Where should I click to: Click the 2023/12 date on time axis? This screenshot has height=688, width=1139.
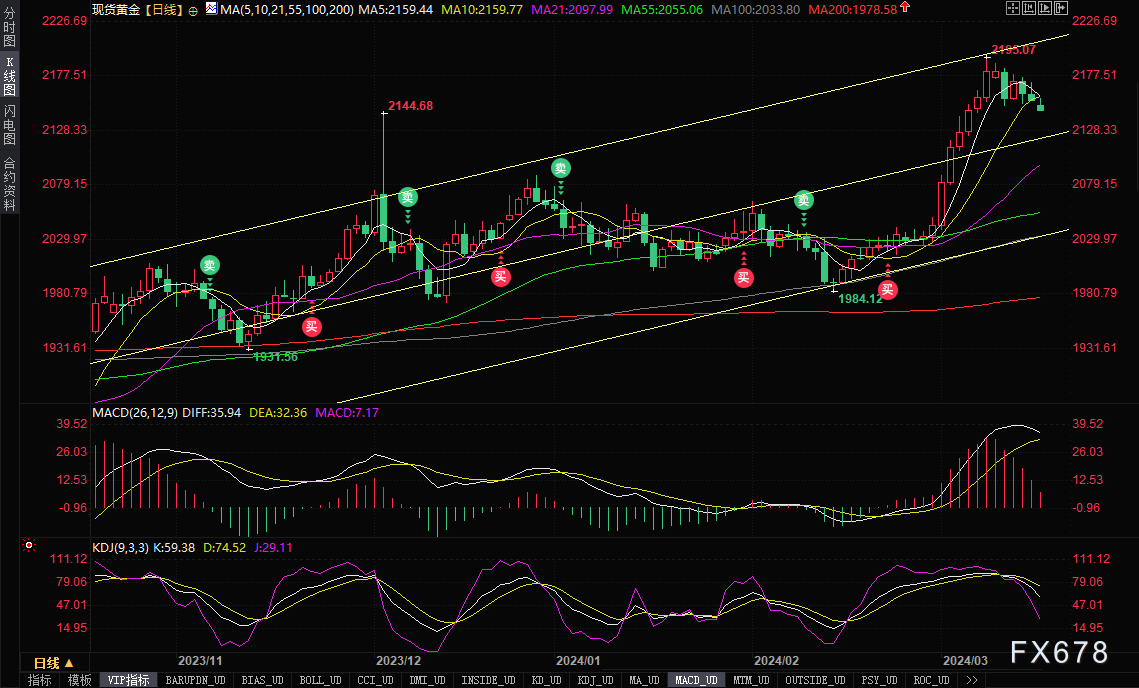(x=398, y=660)
